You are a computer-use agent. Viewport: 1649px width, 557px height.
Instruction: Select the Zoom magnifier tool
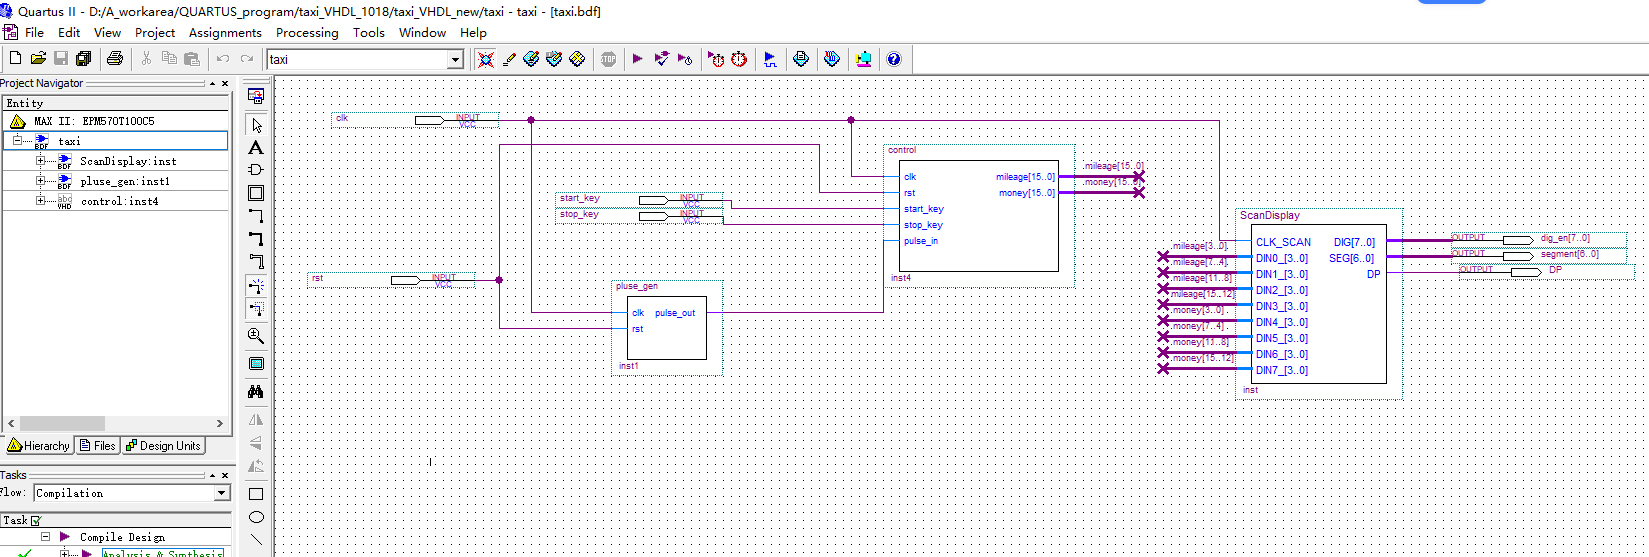(256, 336)
